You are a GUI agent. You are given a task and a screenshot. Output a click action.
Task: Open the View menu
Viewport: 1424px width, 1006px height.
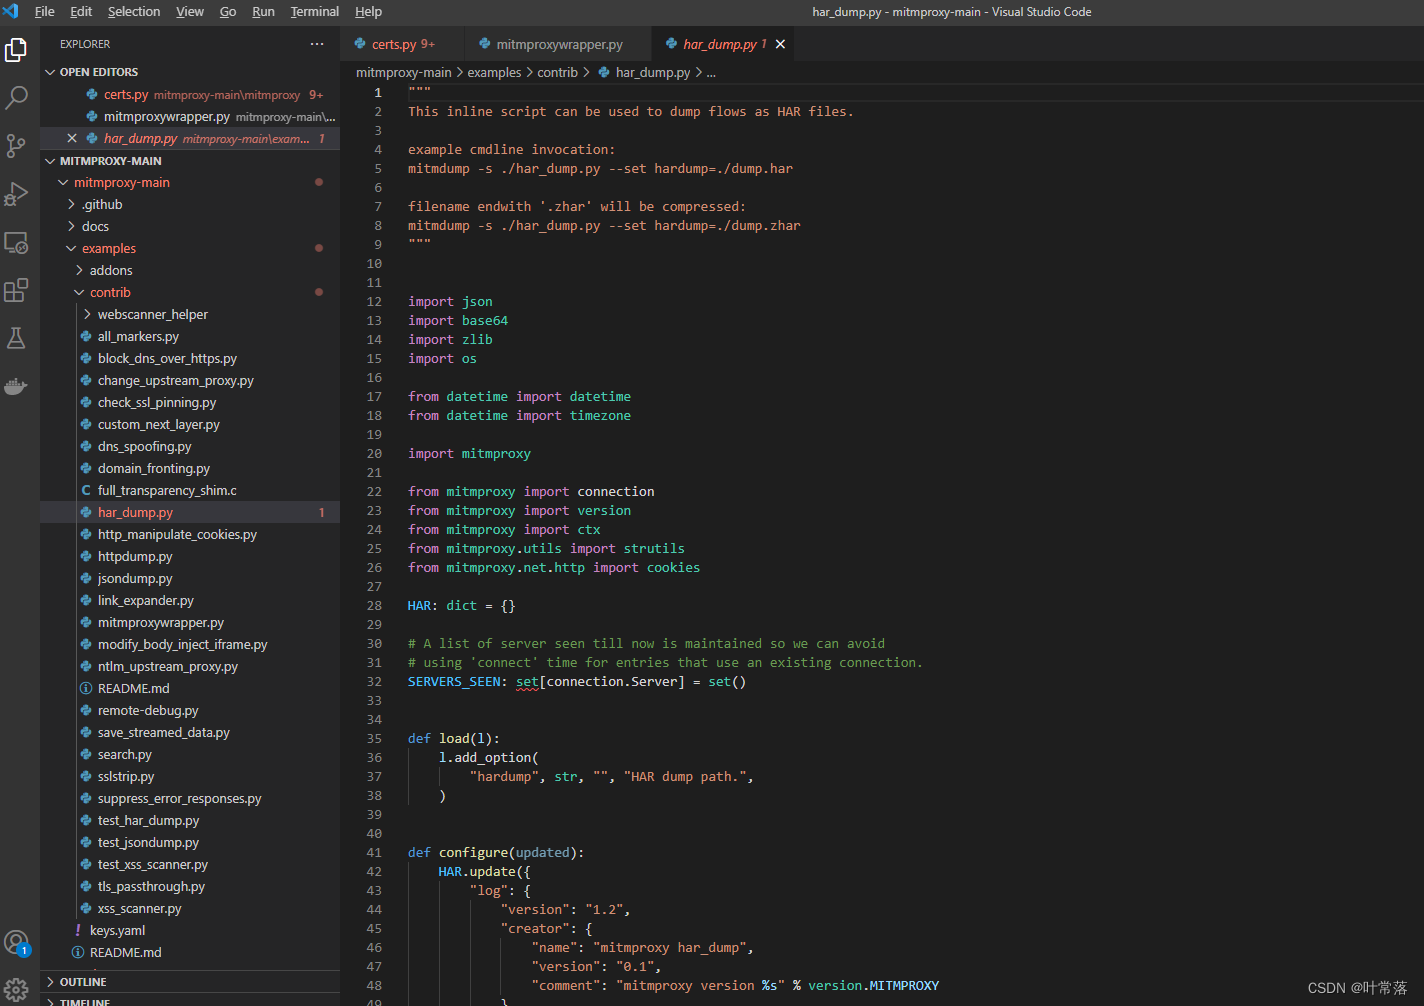coord(190,11)
